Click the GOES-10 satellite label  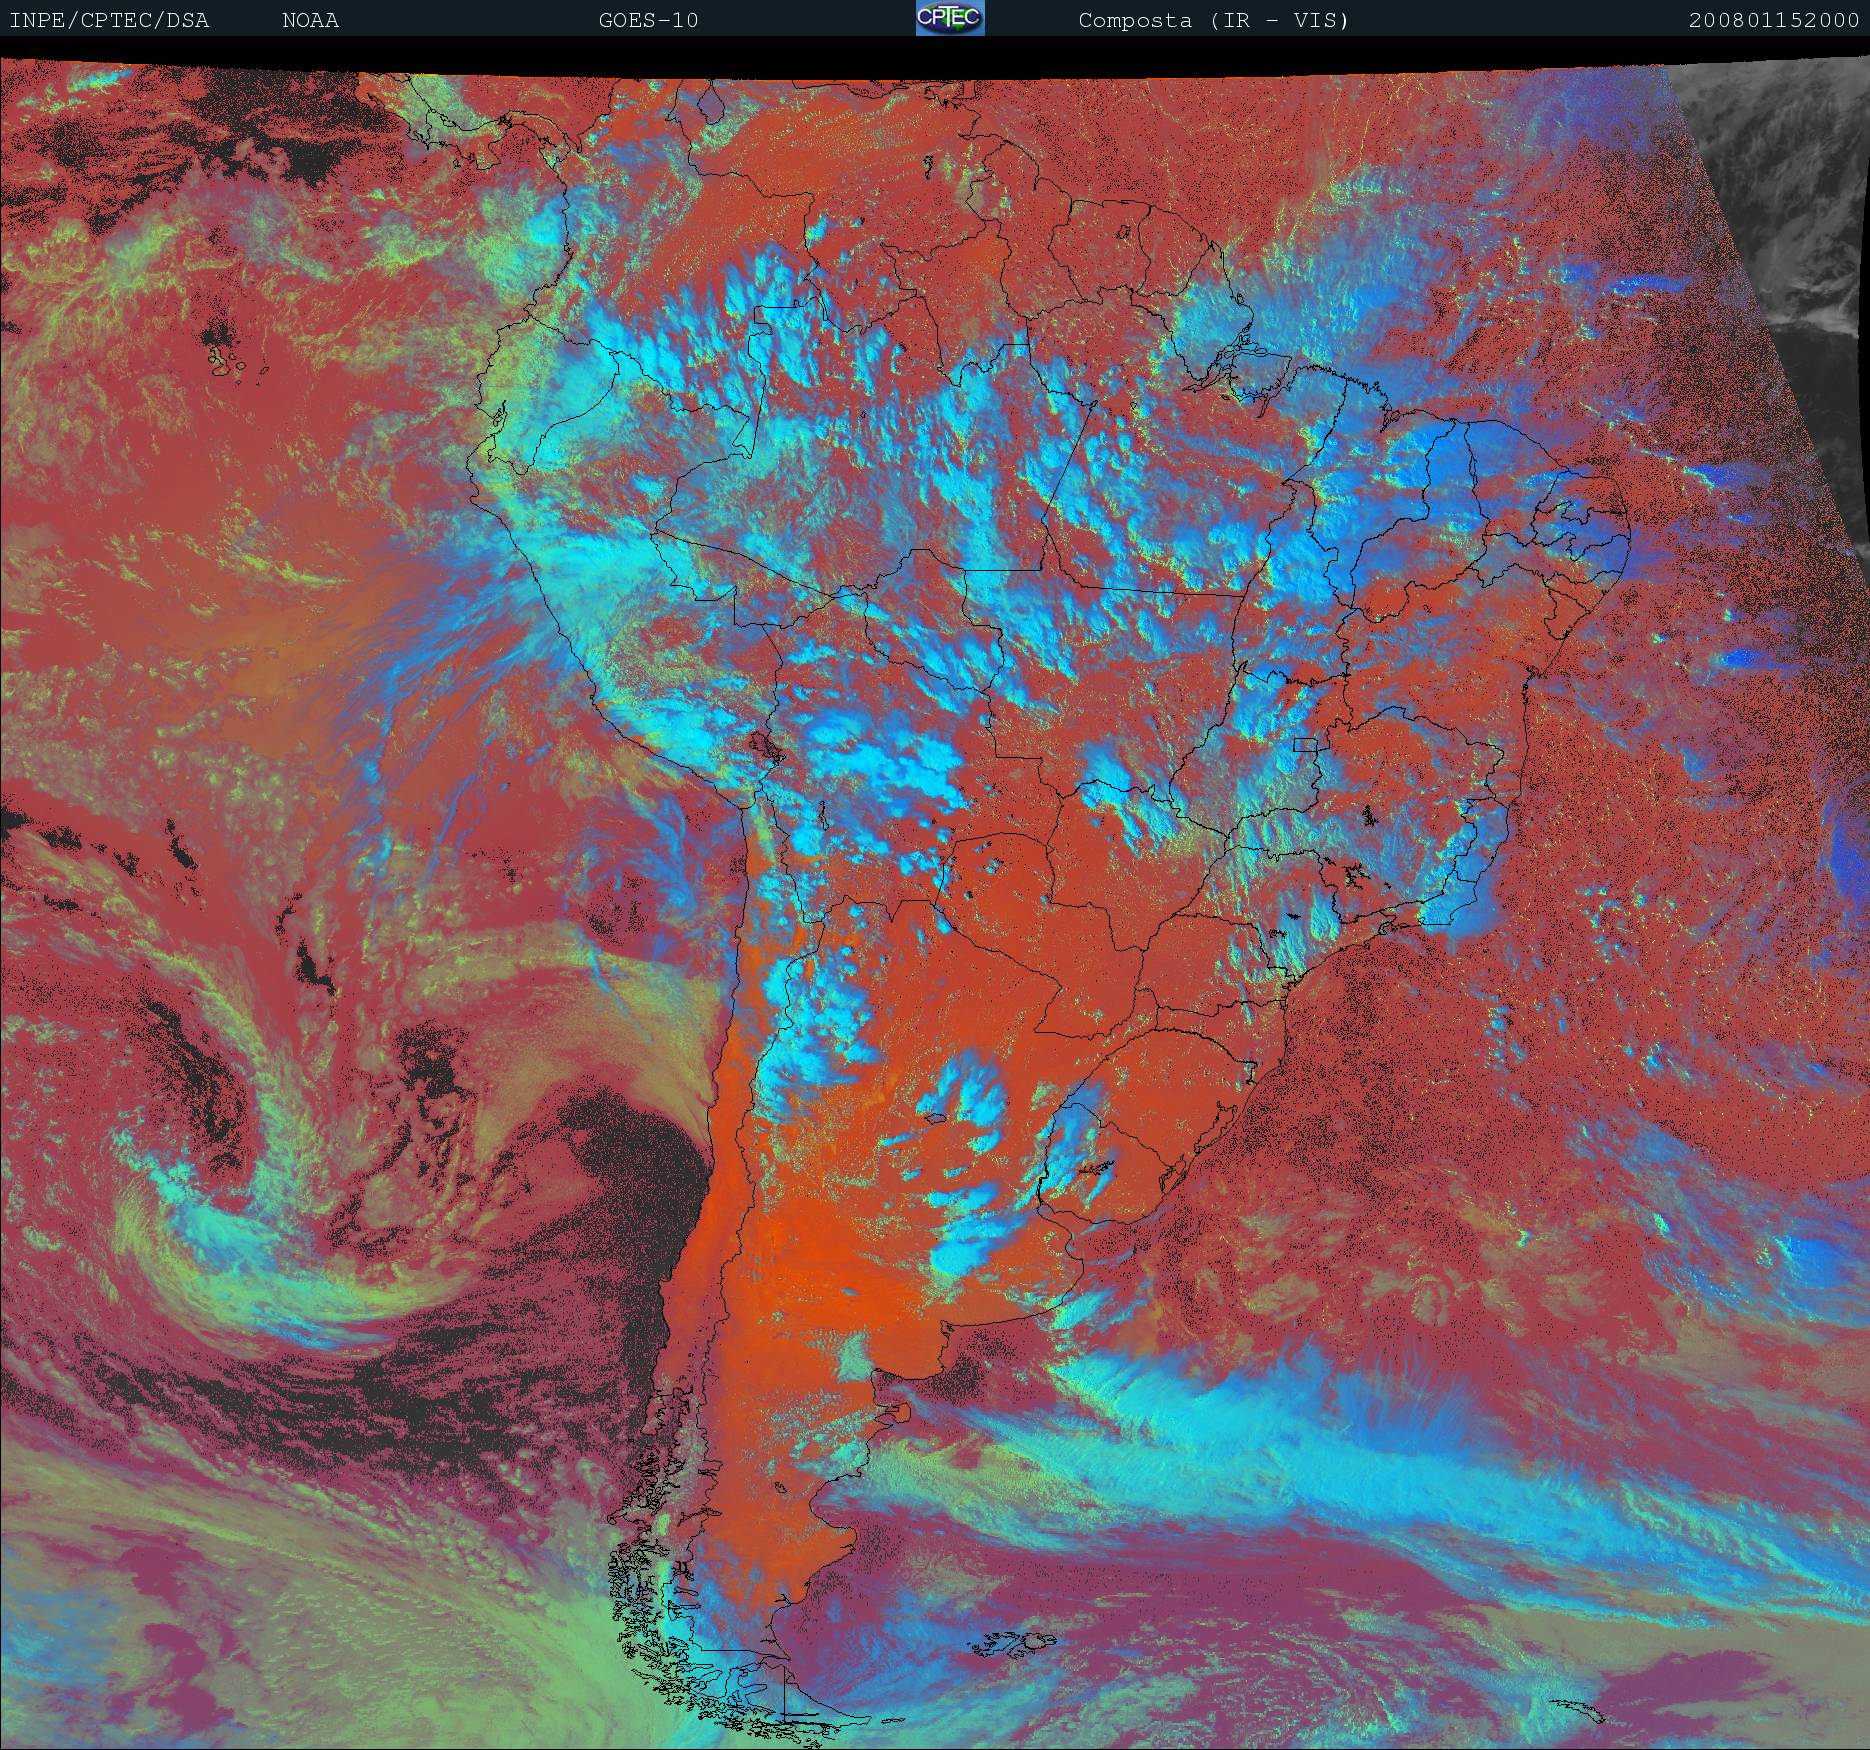click(x=648, y=20)
